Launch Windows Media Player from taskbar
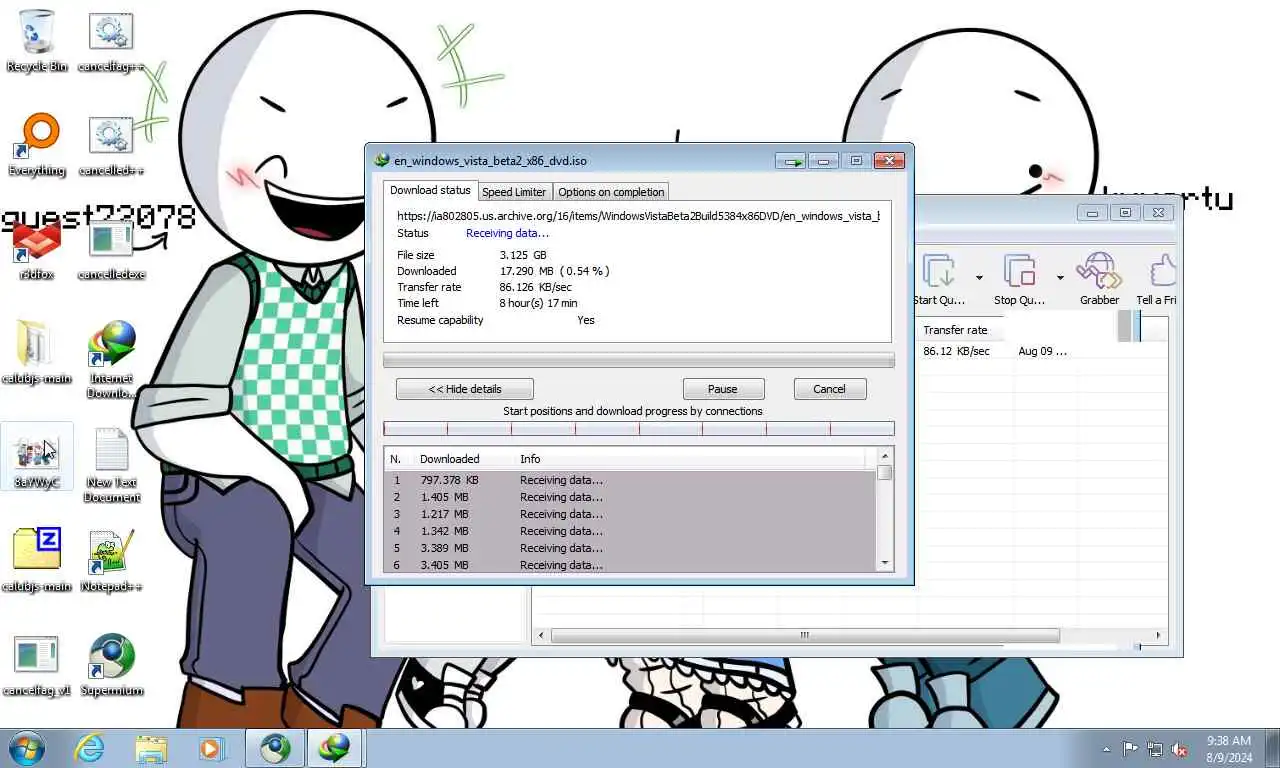 point(211,748)
